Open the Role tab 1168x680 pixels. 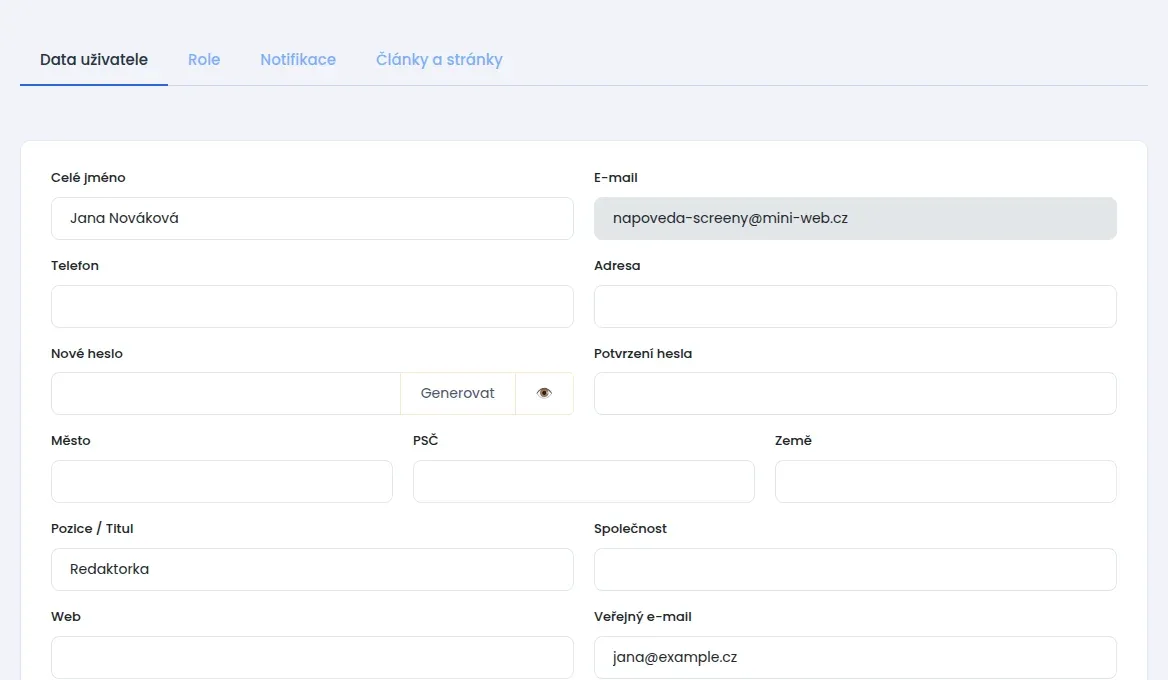point(204,60)
